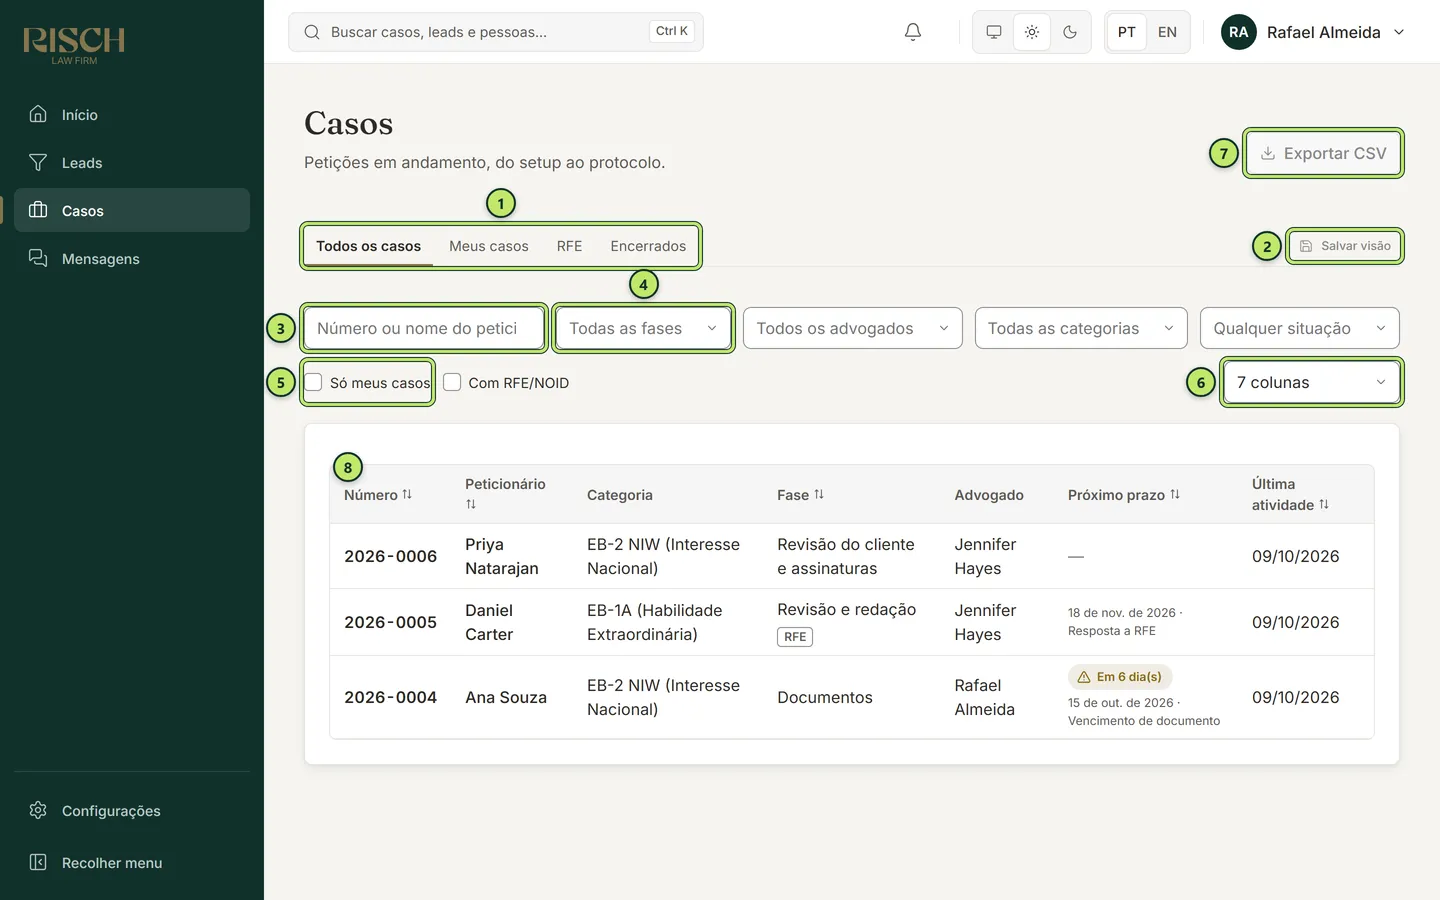The image size is (1440, 900).
Task: Switch to dark theme moon icon
Action: [1069, 32]
